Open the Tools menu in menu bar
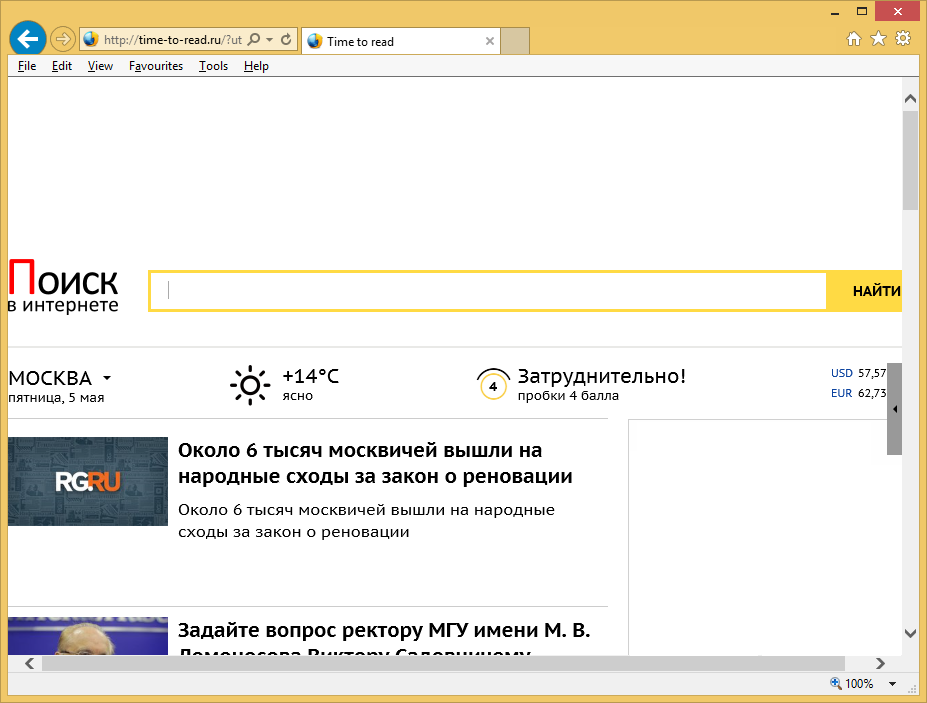This screenshot has height=703, width=927. click(x=213, y=66)
